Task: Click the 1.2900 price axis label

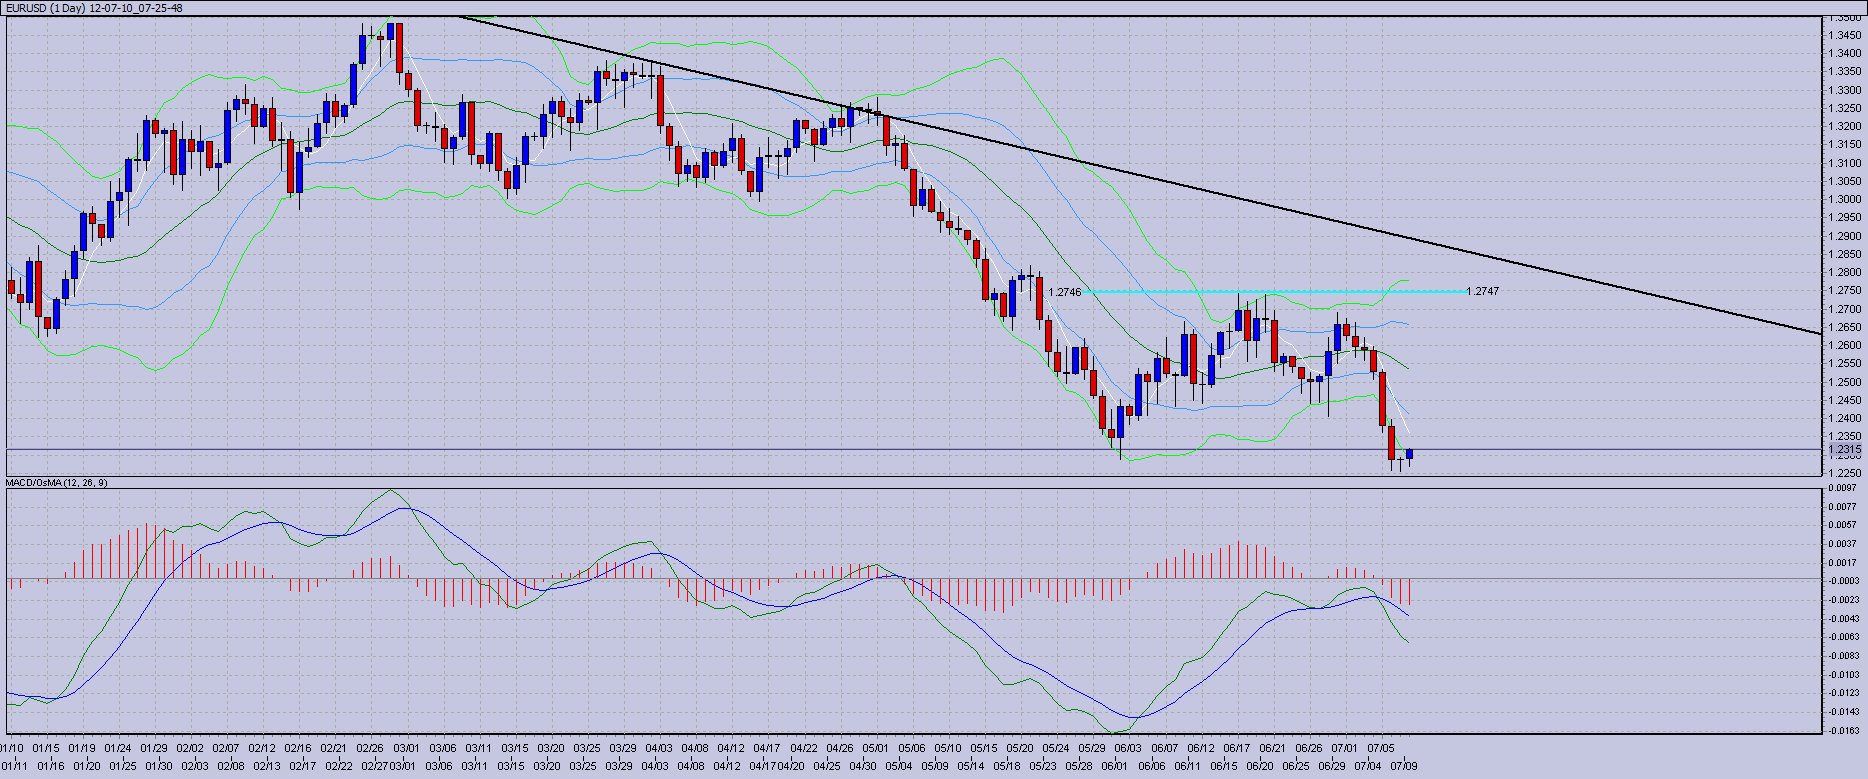Action: 1845,236
